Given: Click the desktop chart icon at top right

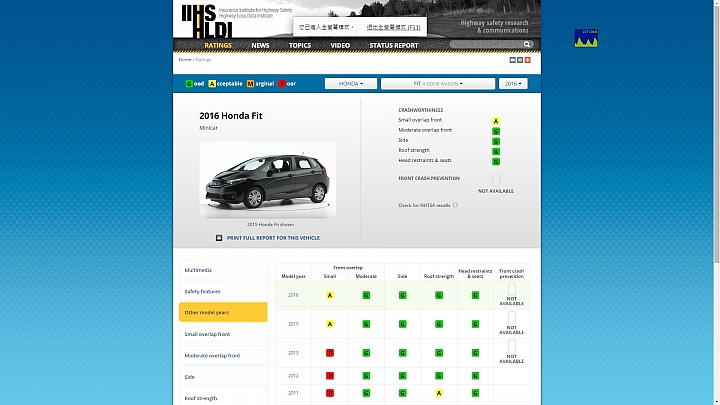Looking at the screenshot, I should pyautogui.click(x=586, y=38).
